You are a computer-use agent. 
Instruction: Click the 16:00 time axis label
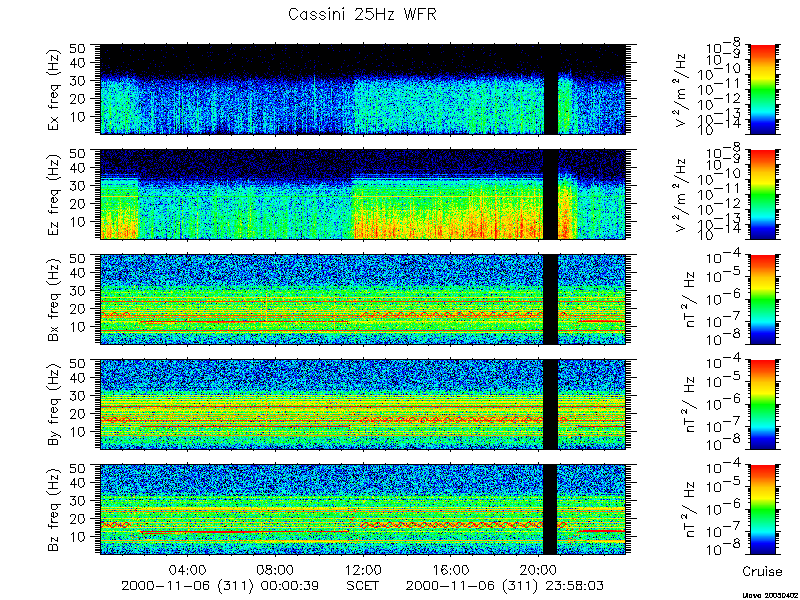click(x=451, y=569)
